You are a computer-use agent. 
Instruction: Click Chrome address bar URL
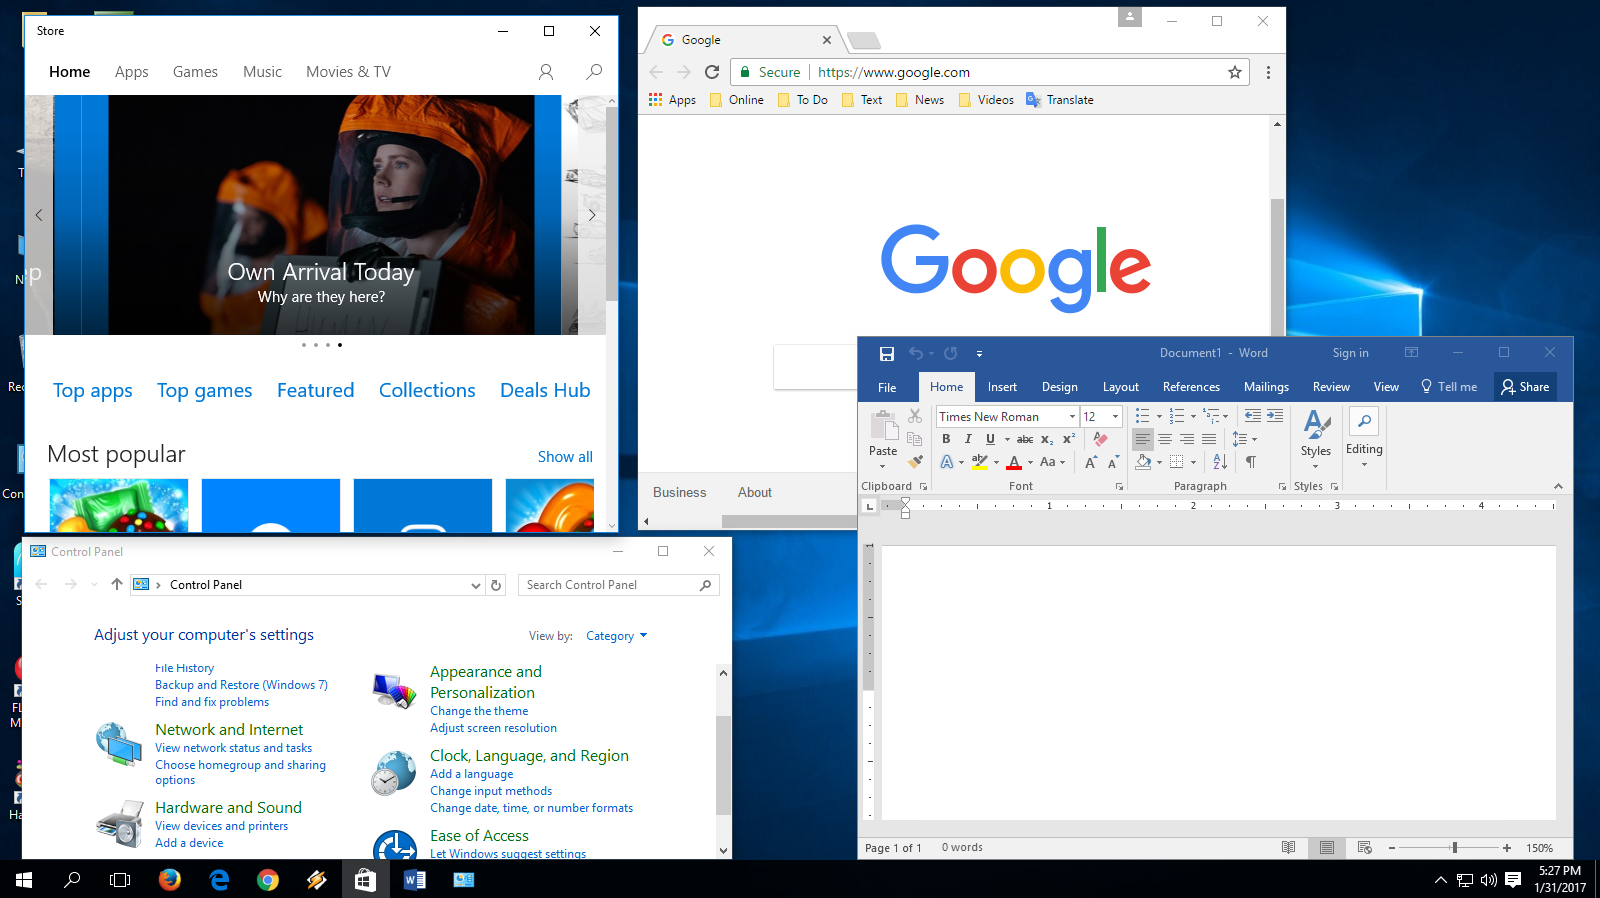894,72
